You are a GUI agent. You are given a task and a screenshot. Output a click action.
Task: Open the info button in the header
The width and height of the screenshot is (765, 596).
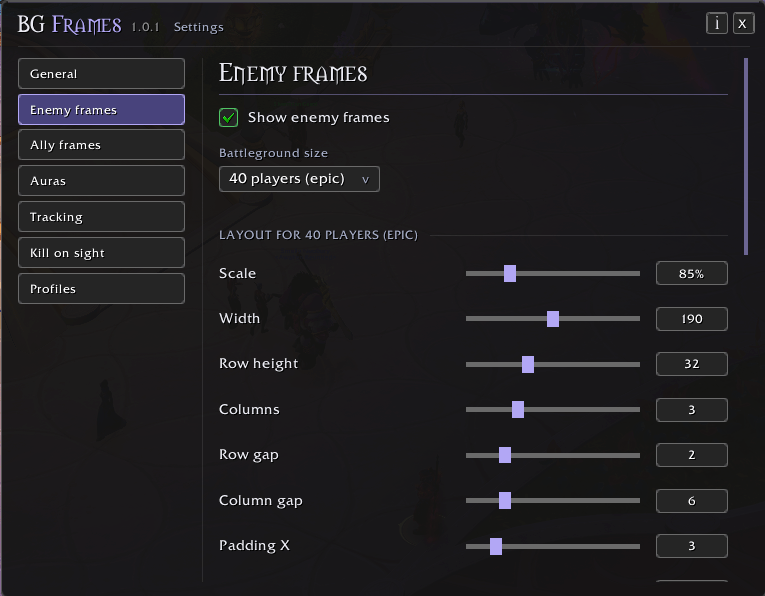(716, 23)
